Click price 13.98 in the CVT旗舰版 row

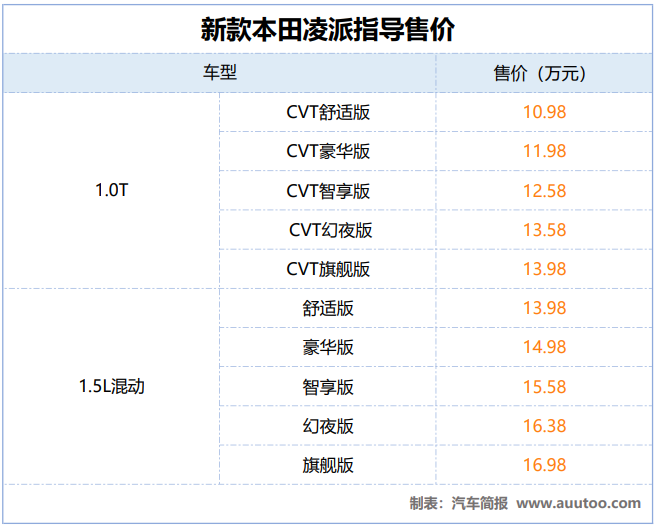point(544,269)
